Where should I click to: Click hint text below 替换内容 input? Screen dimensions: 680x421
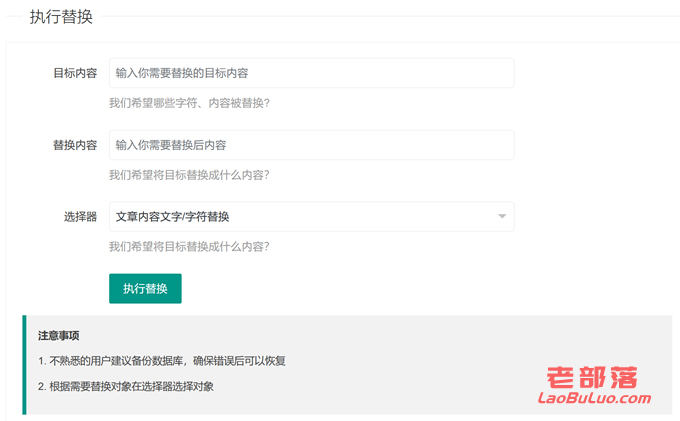189,175
